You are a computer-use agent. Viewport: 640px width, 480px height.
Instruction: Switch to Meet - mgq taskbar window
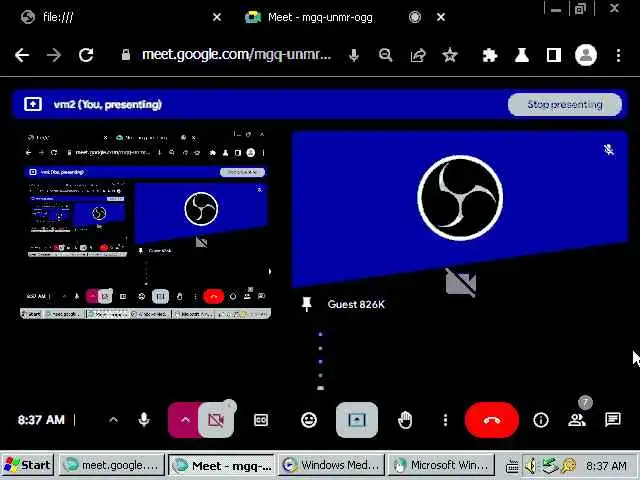(x=222, y=465)
